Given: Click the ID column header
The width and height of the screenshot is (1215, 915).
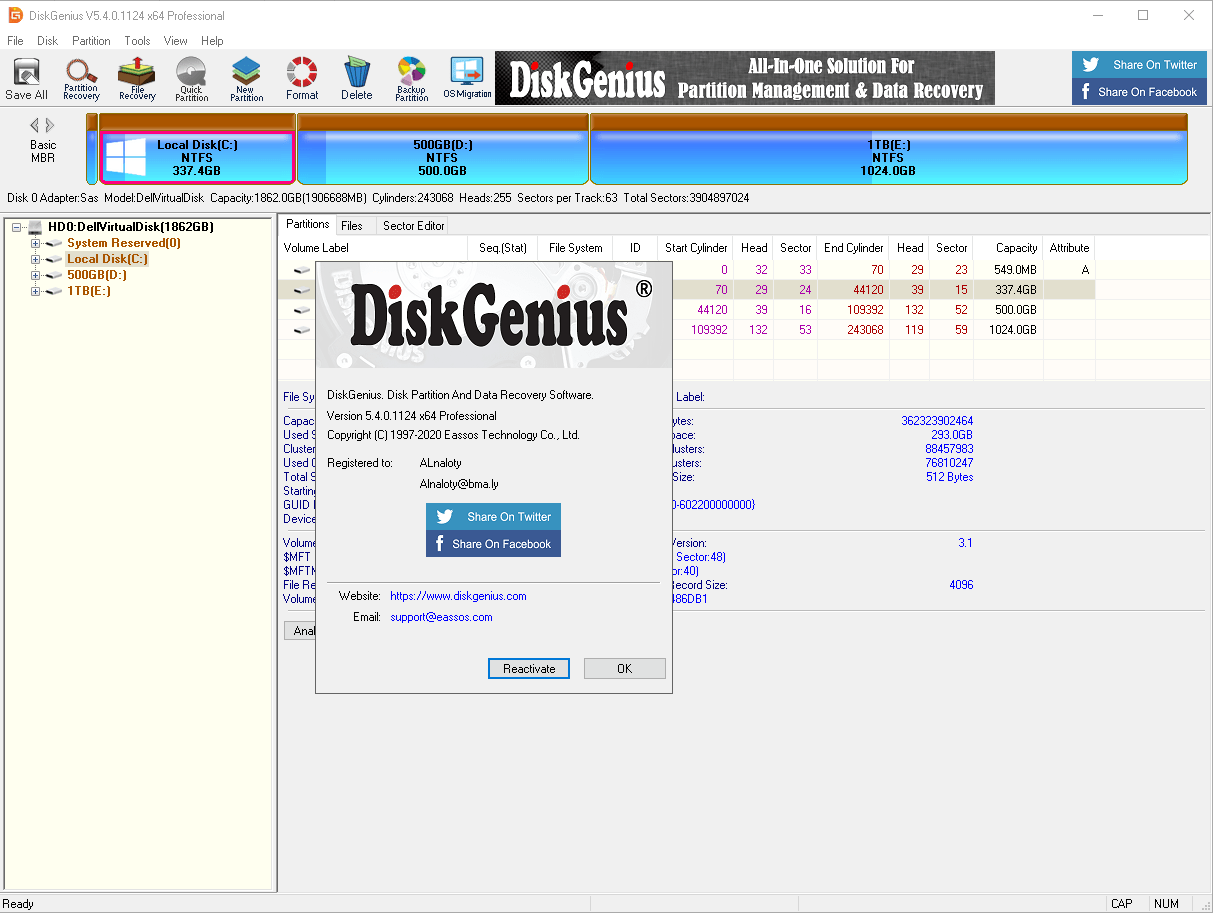Looking at the screenshot, I should tap(635, 248).
